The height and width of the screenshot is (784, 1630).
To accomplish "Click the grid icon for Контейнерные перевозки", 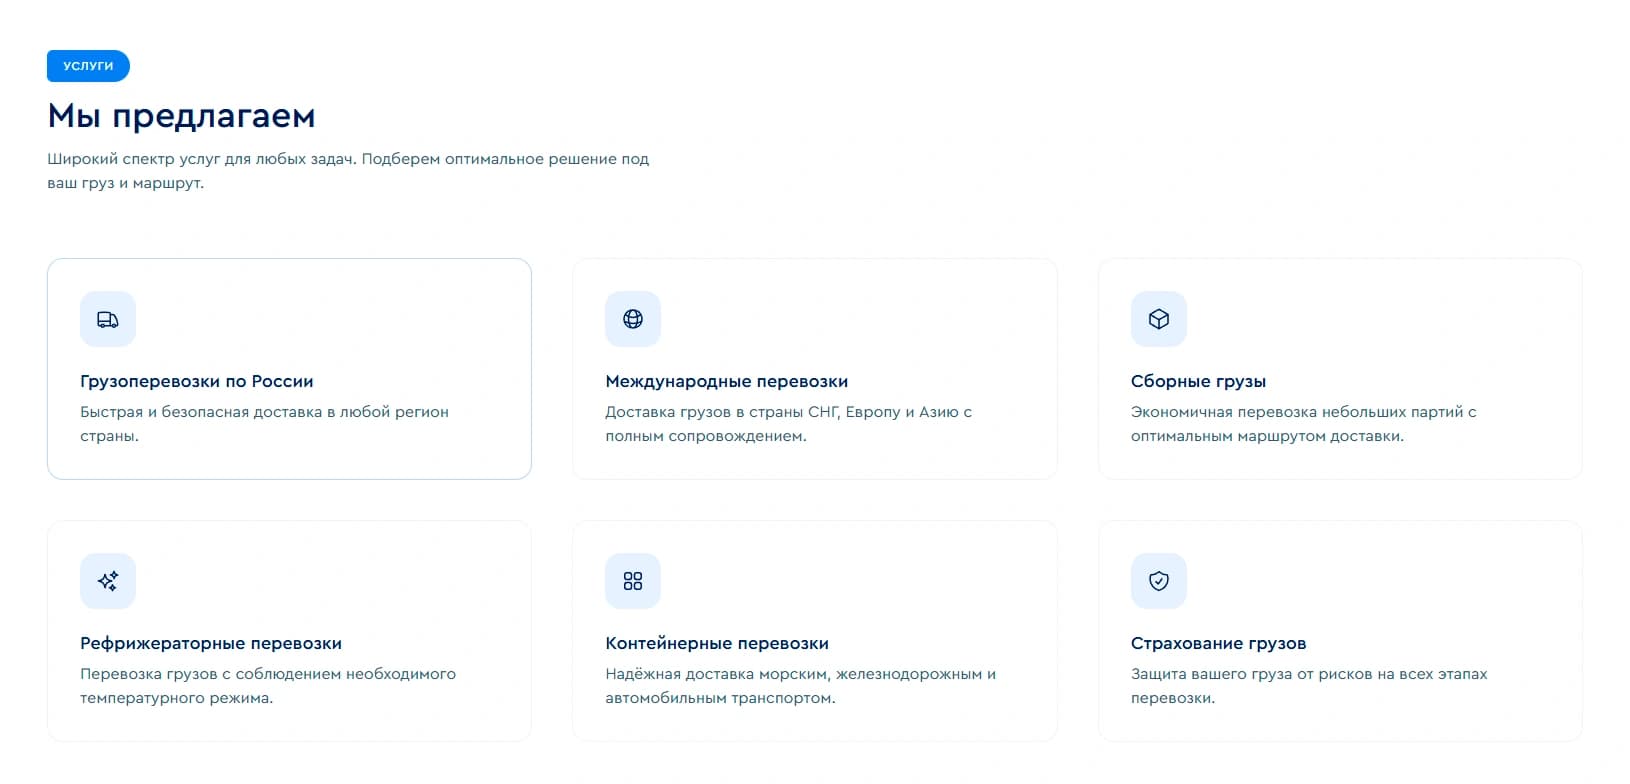I will (x=633, y=581).
